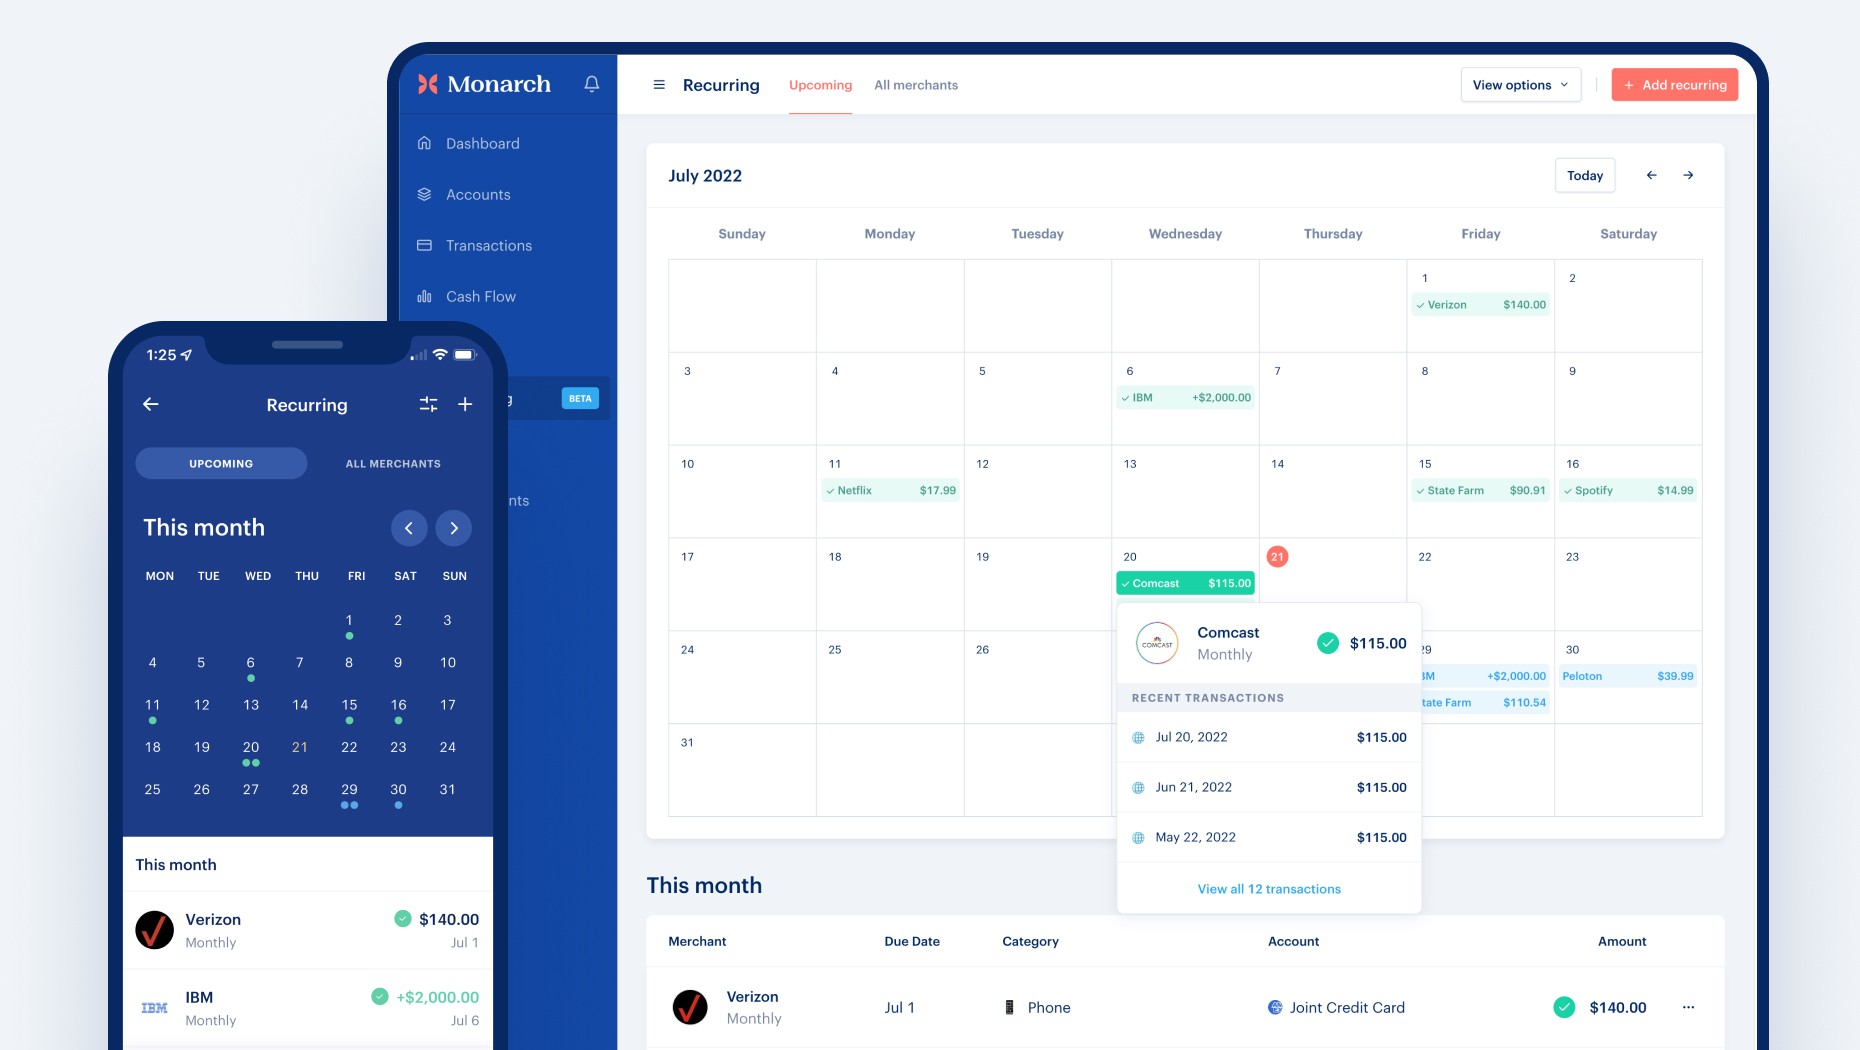Tap day 20 in phone calendar
This screenshot has width=1860, height=1050.
pos(251,750)
